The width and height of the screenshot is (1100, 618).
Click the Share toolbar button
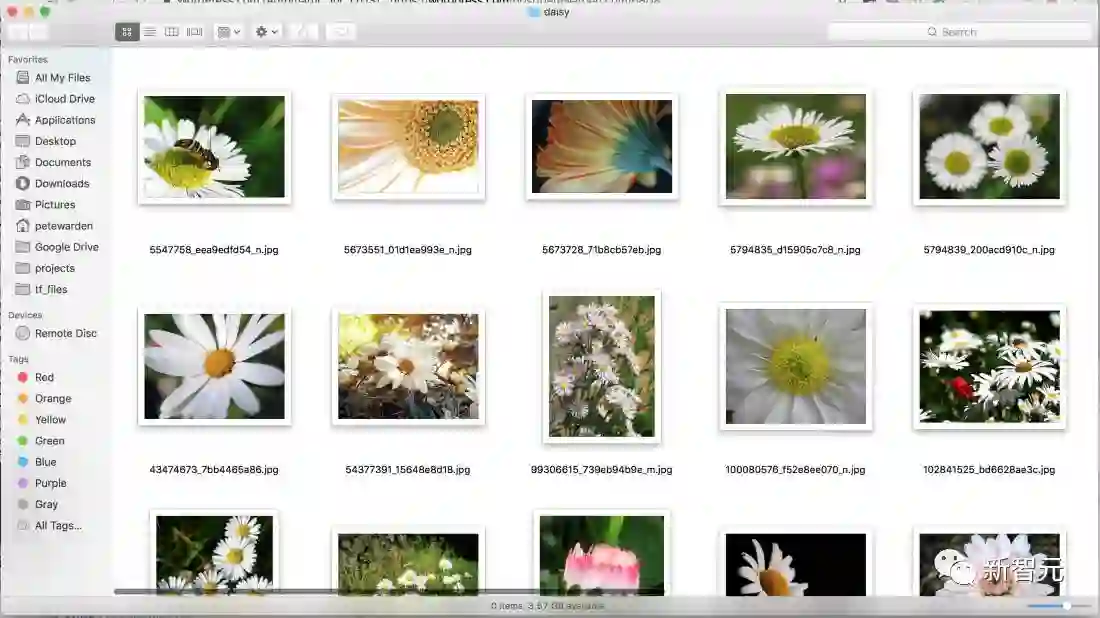[305, 32]
